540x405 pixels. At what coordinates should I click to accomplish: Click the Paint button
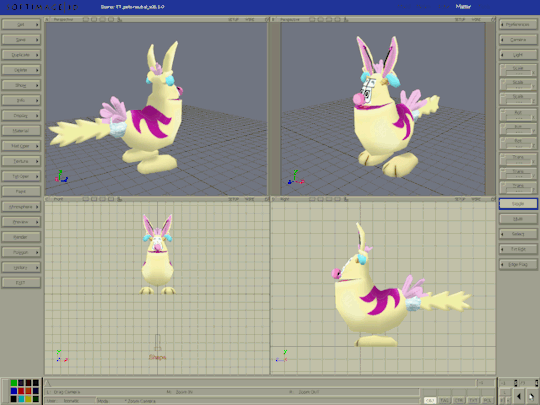pos(21,191)
